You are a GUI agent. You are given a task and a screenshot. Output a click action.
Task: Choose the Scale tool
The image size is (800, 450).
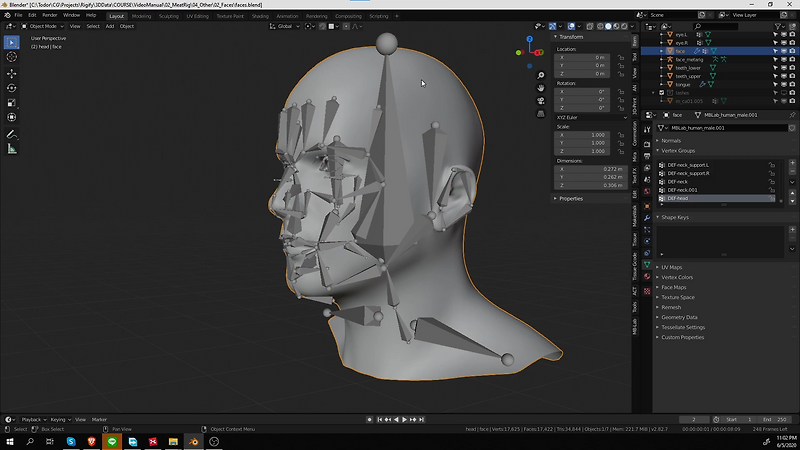click(x=12, y=102)
